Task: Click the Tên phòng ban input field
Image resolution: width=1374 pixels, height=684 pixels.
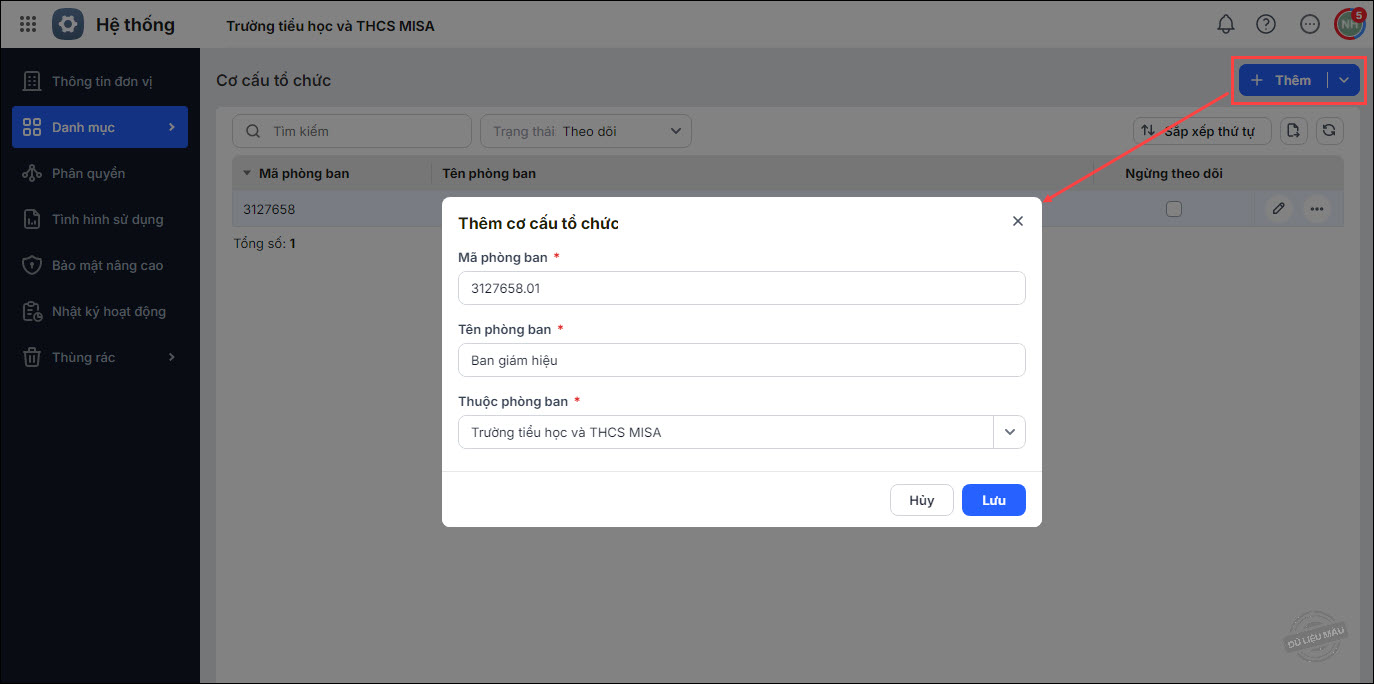Action: pos(741,360)
